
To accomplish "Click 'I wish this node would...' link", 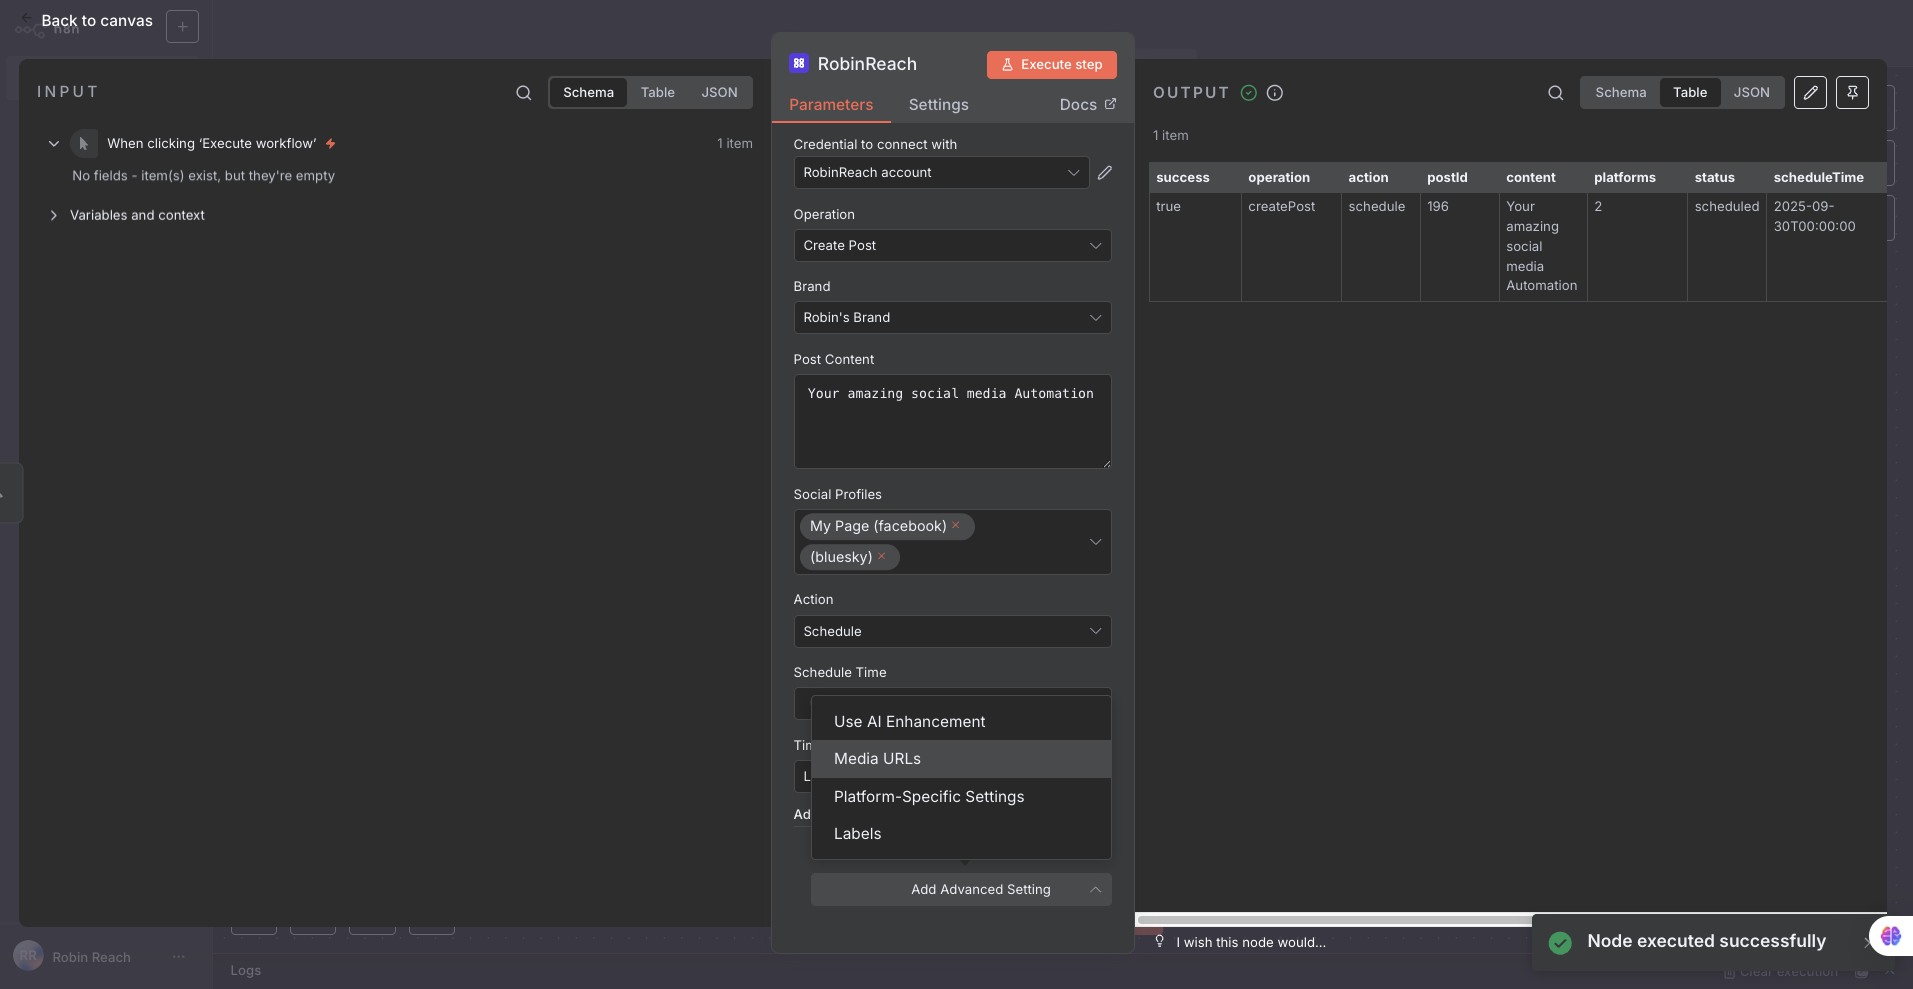I will coord(1251,942).
